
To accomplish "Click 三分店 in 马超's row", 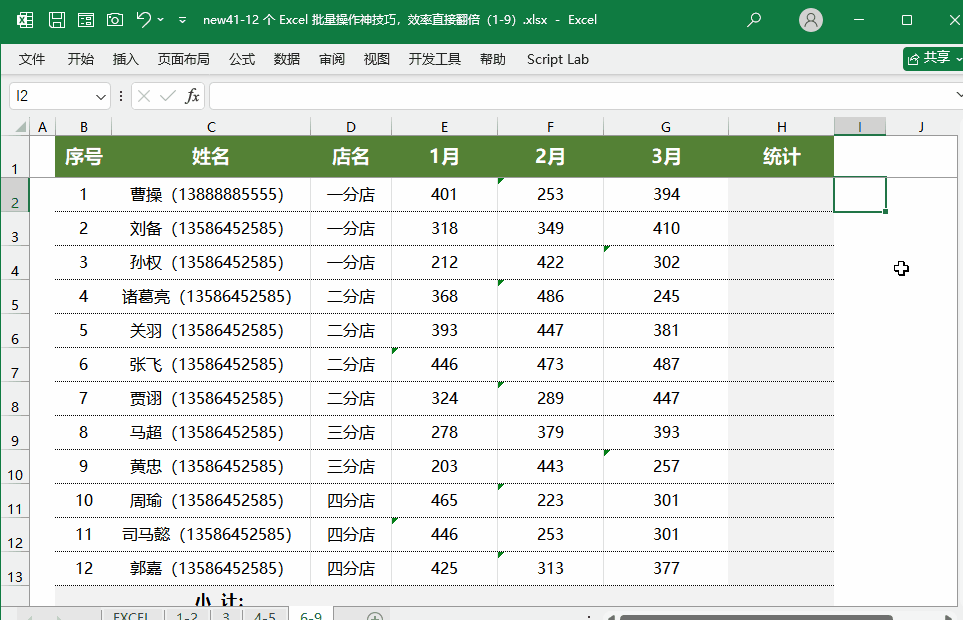I will coord(351,432).
